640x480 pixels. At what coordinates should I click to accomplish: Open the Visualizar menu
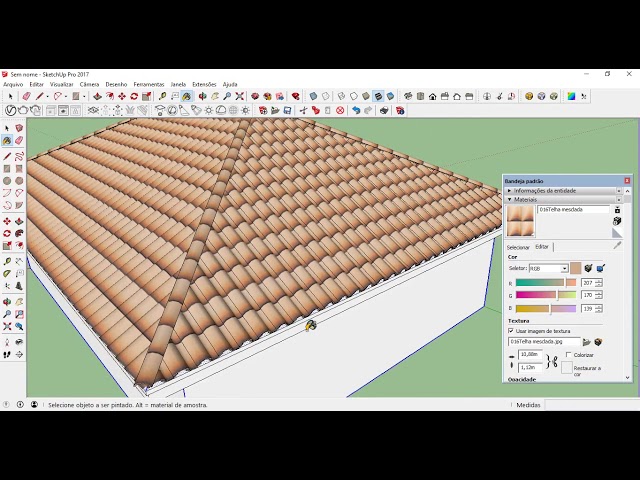pyautogui.click(x=62, y=84)
